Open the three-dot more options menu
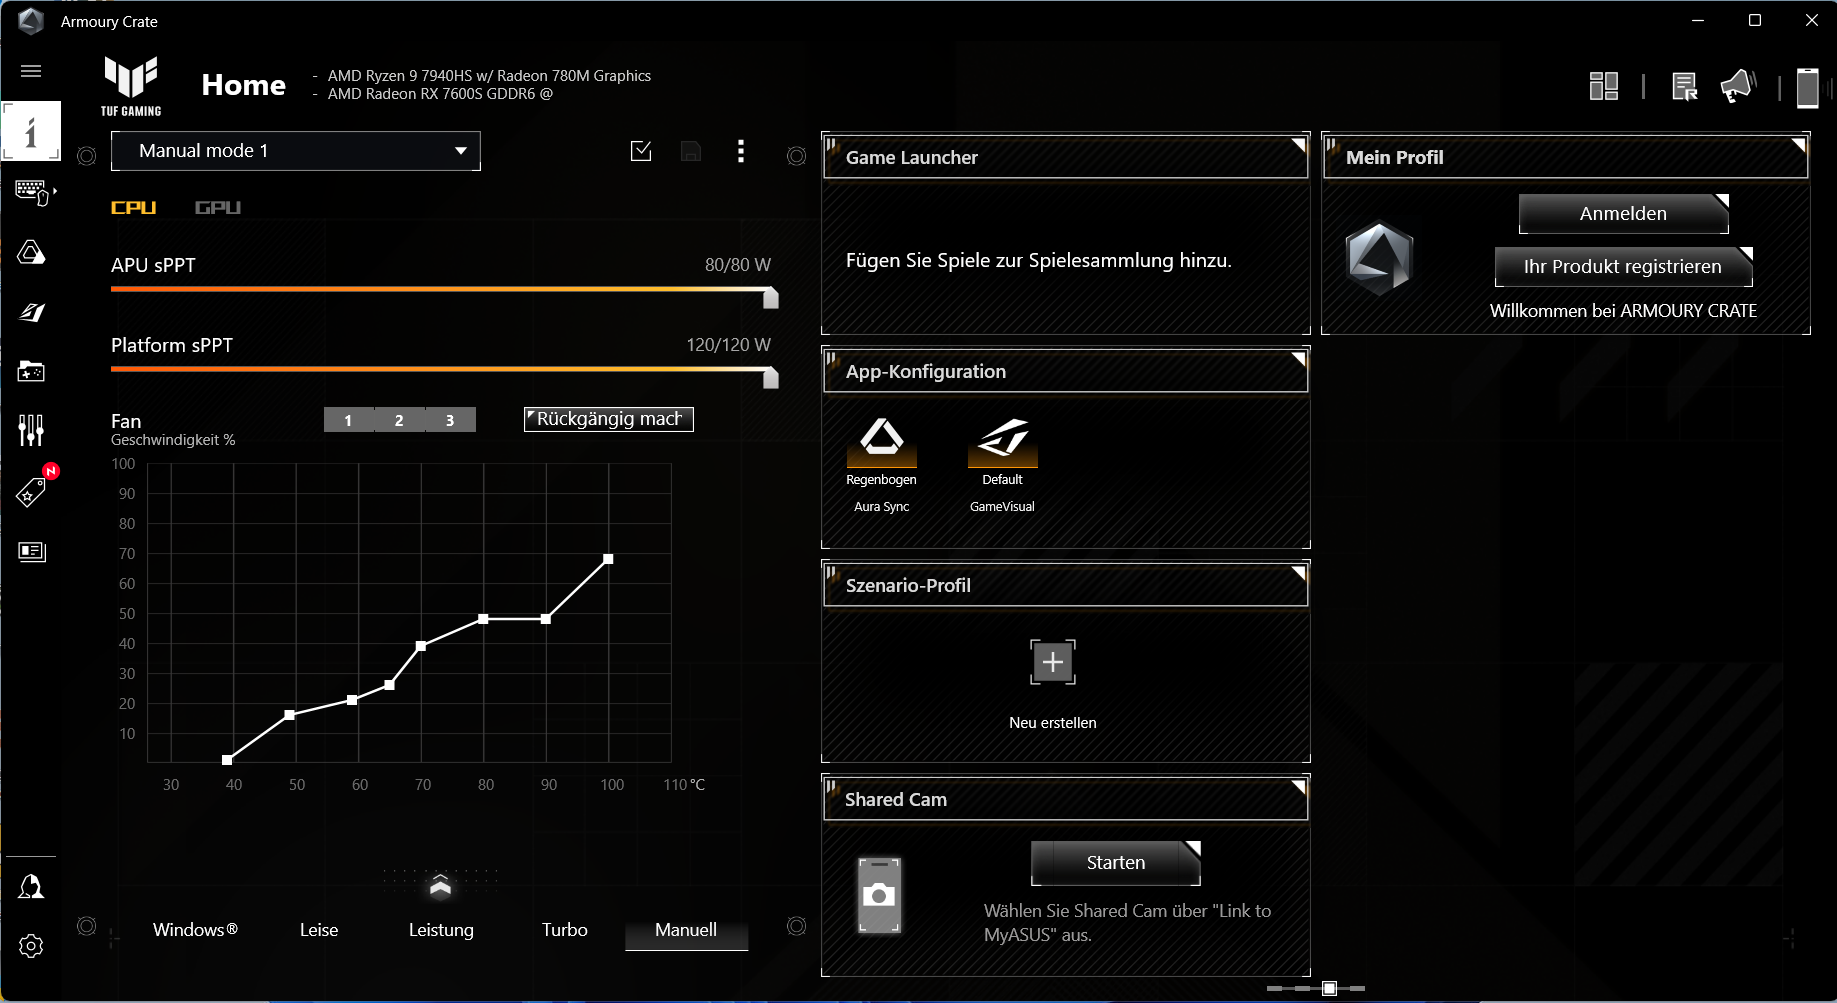The image size is (1837, 1003). coord(741,151)
